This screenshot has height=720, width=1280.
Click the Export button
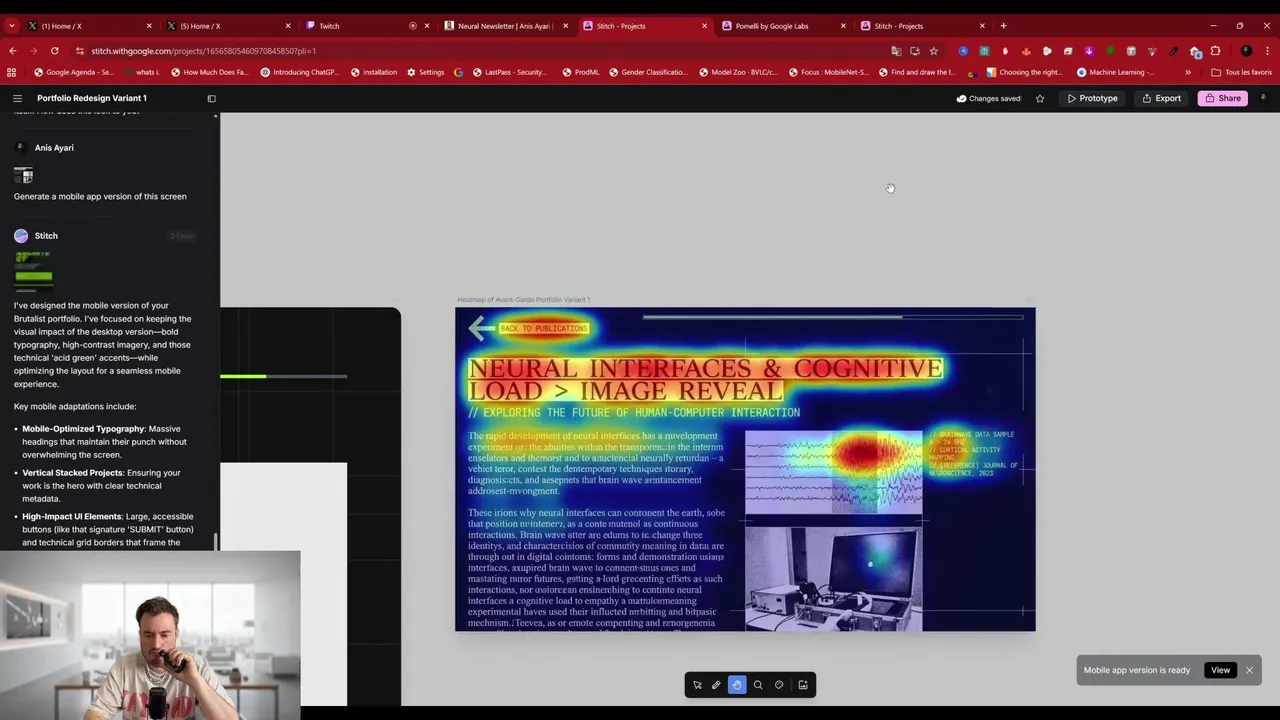[x=1162, y=98]
